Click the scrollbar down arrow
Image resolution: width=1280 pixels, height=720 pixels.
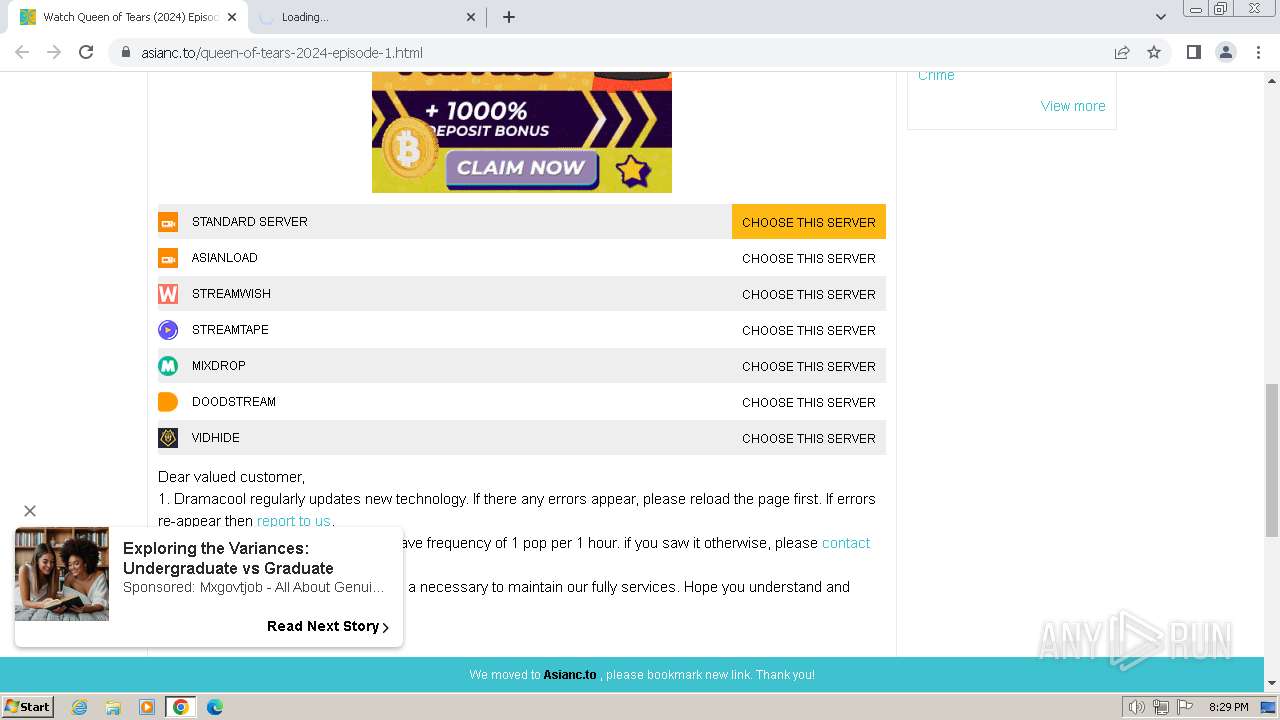coord(1272,683)
